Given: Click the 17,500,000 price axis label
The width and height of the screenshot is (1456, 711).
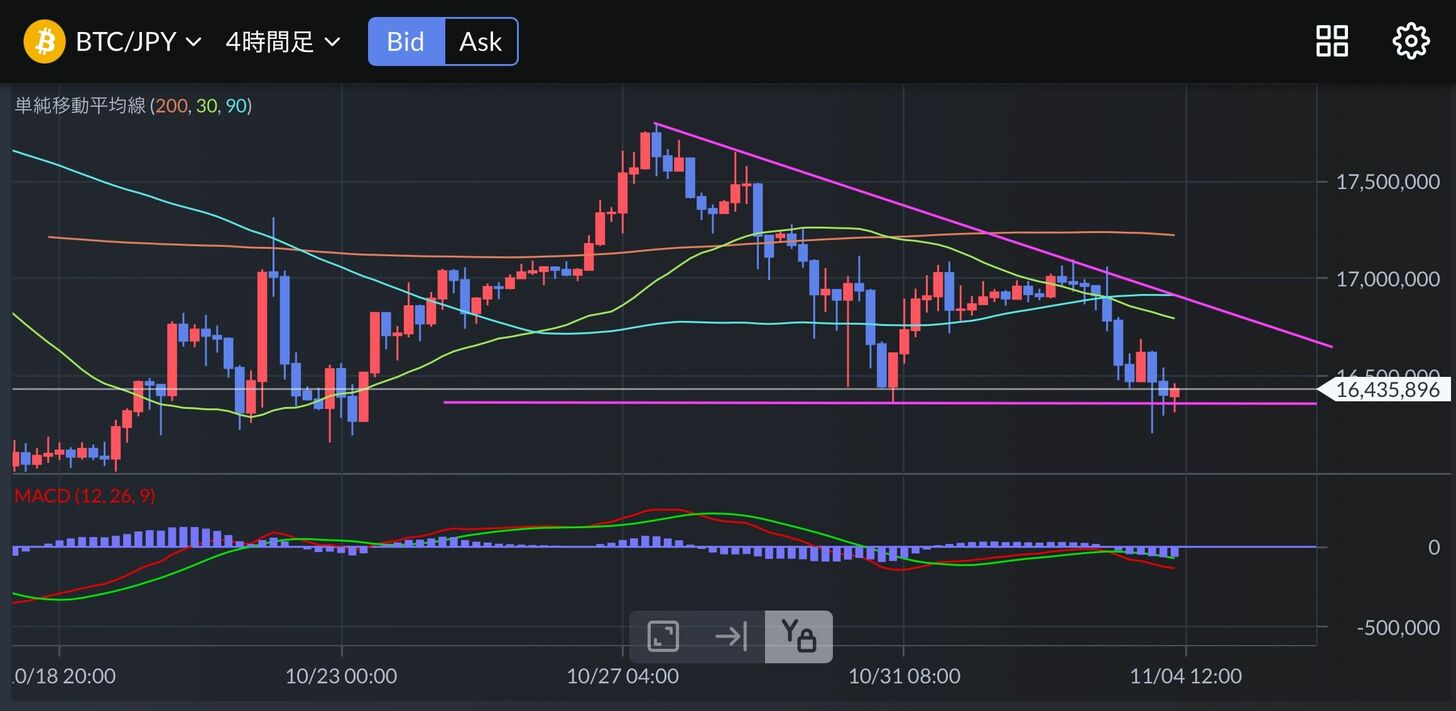Looking at the screenshot, I should pos(1388,181).
